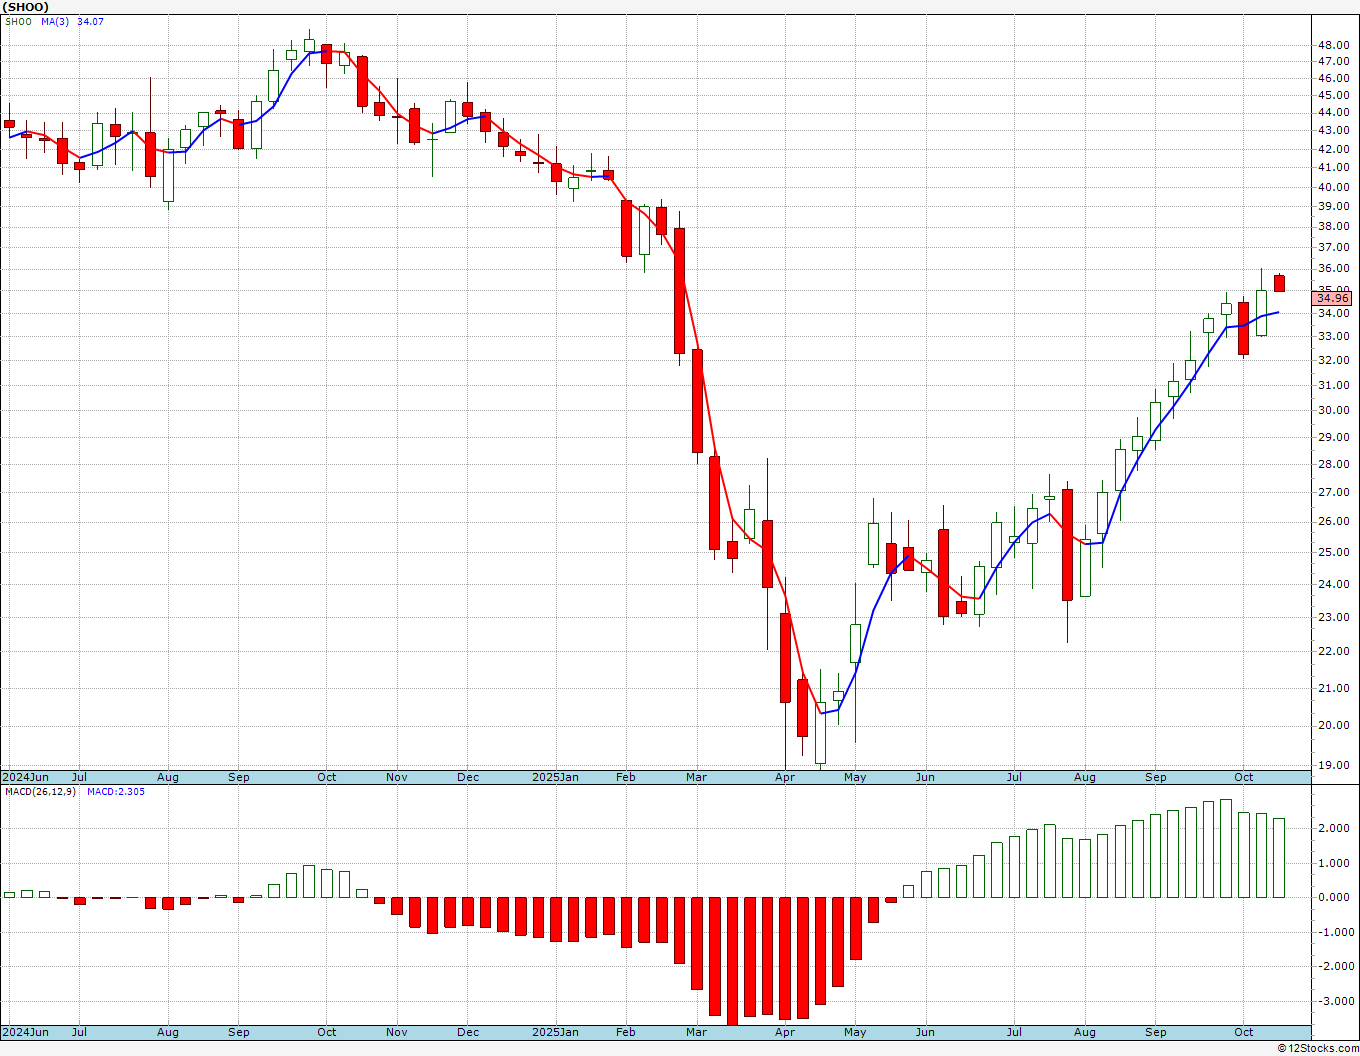Click the 0.000 MACD axis label
Image resolution: width=1360 pixels, height=1056 pixels.
click(x=1335, y=897)
